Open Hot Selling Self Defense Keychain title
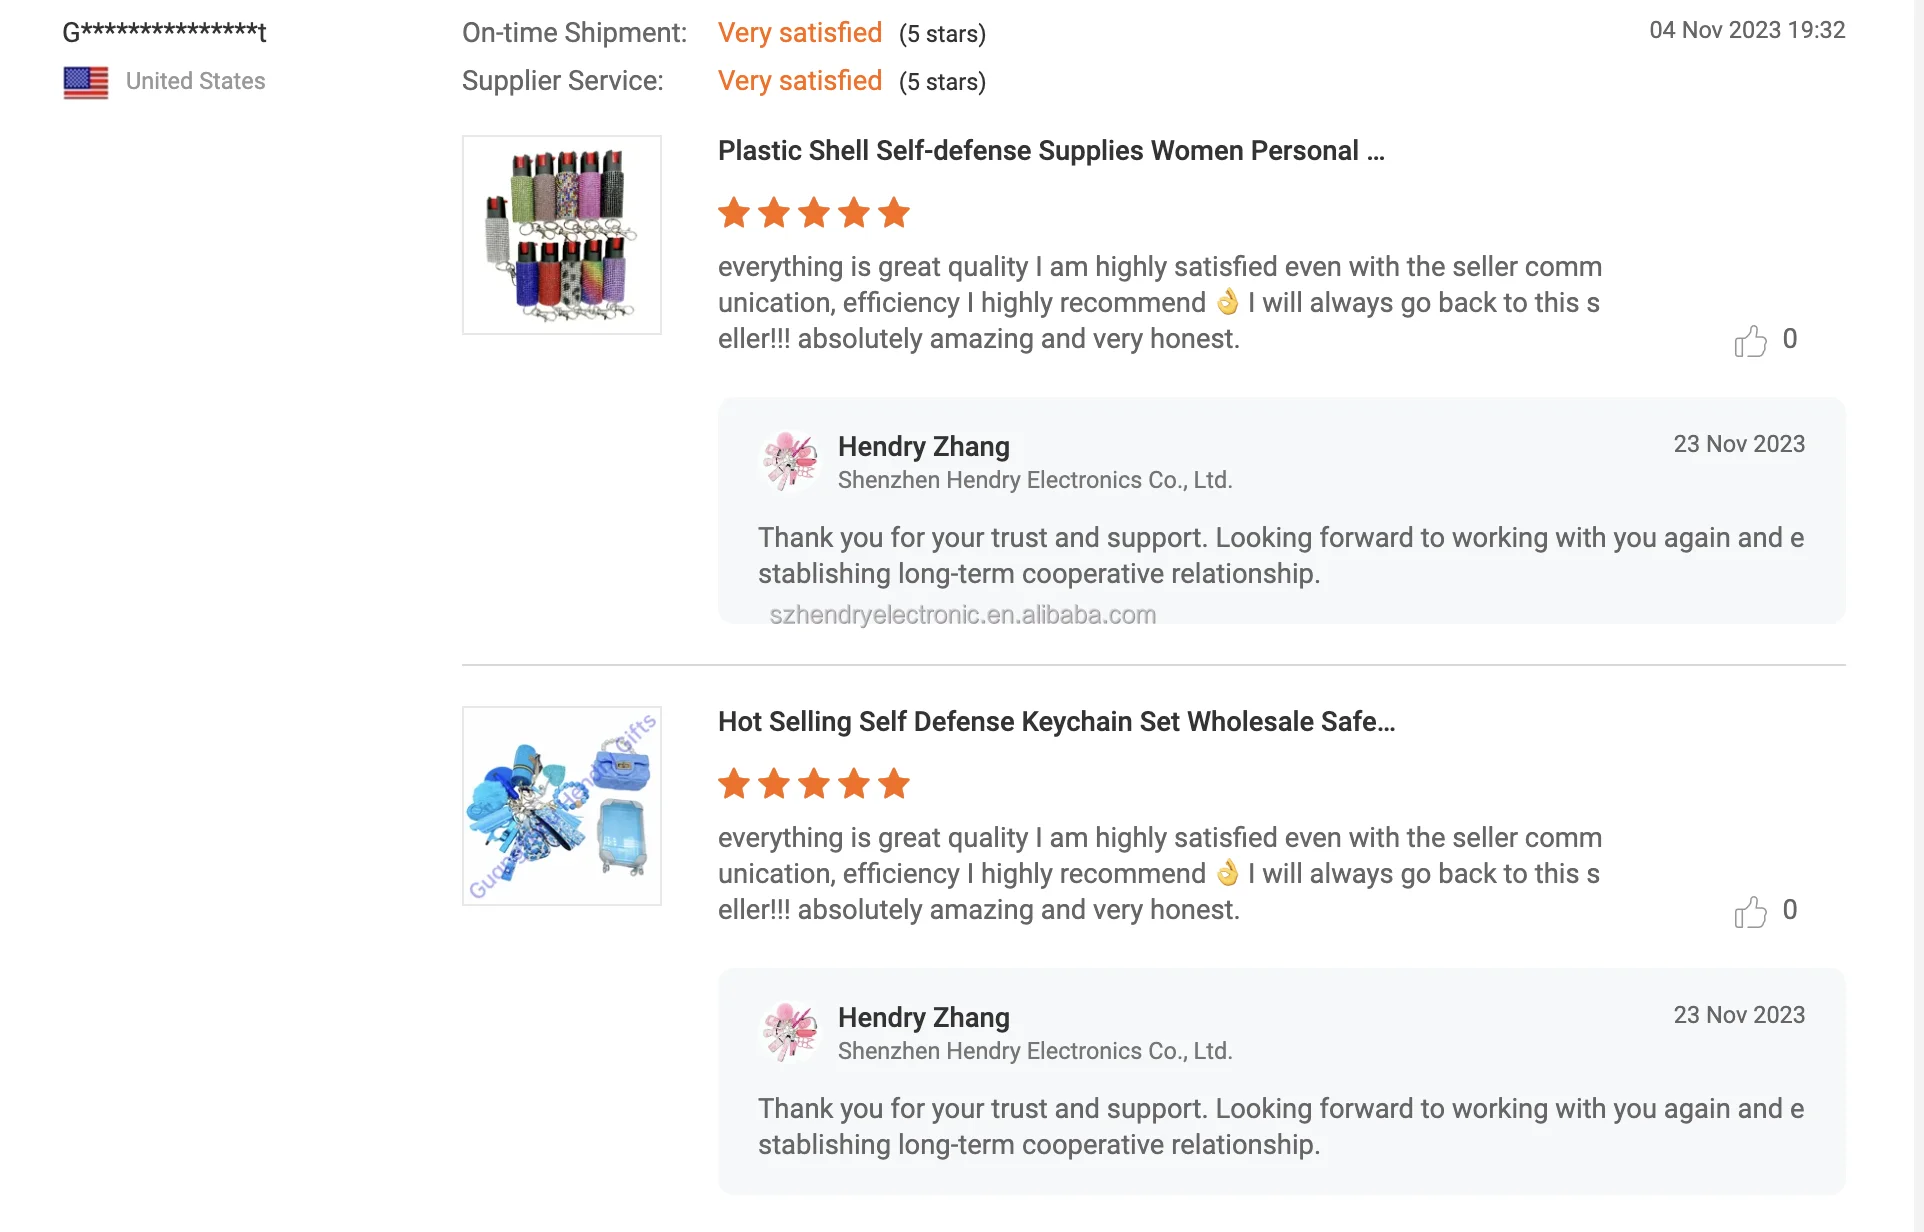Viewport: 1924px width, 1232px height. click(1056, 722)
